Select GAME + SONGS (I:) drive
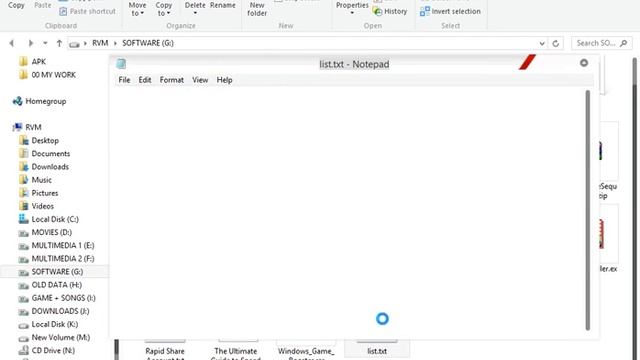 point(63,298)
